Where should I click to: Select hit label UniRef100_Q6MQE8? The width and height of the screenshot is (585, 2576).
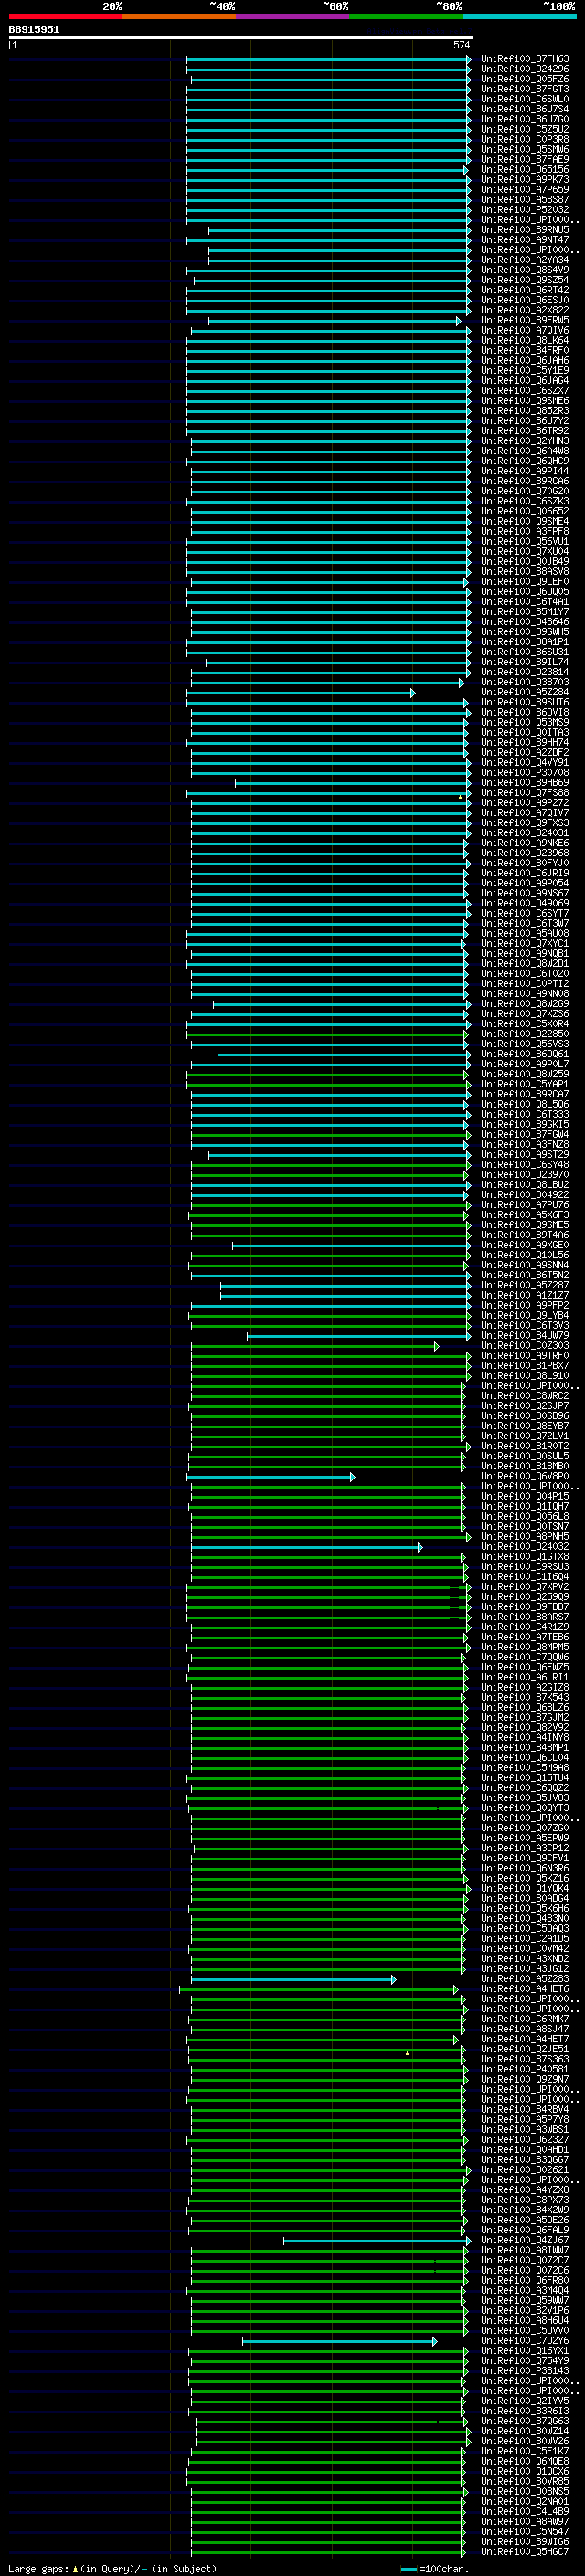(525, 2461)
